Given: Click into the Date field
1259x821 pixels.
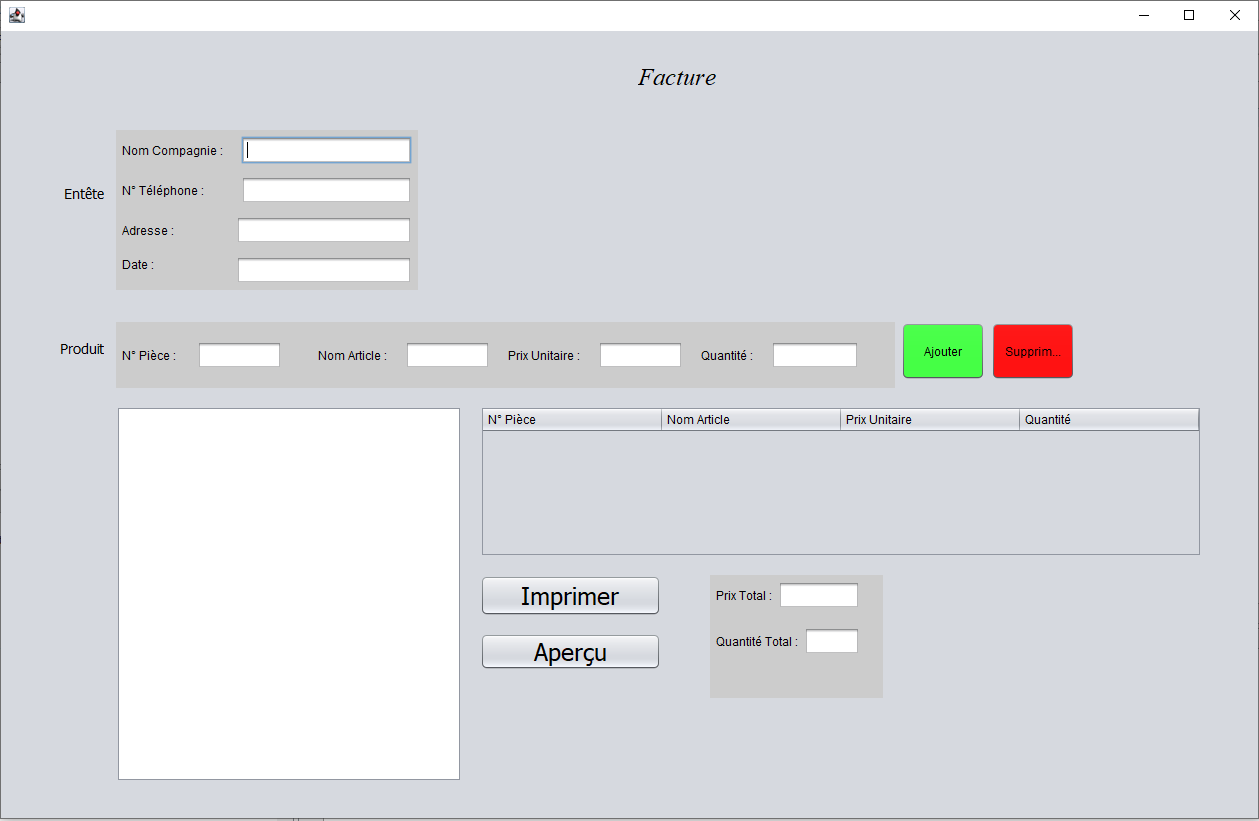Looking at the screenshot, I should (324, 270).
